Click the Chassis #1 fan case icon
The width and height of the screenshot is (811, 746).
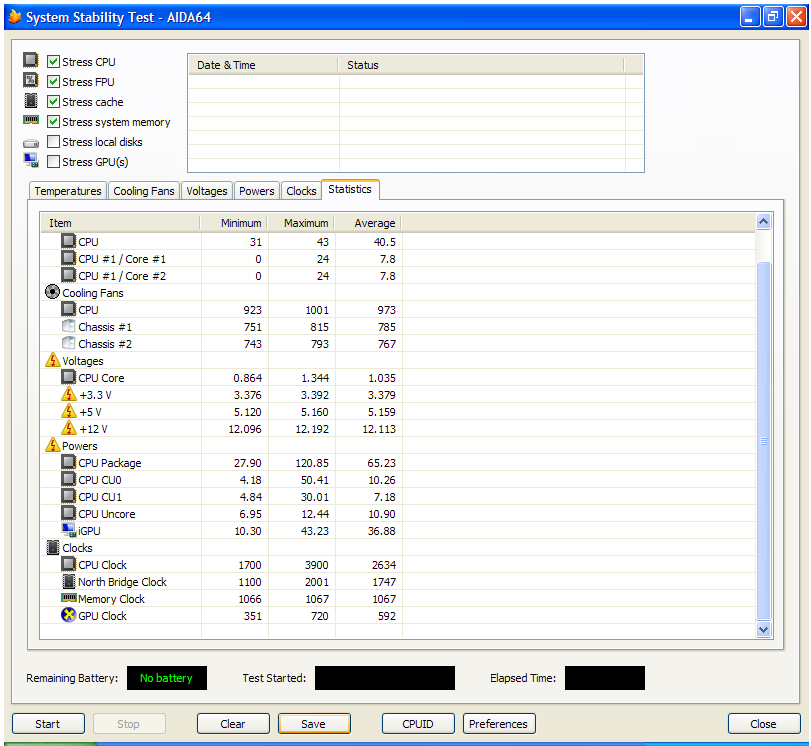point(68,326)
